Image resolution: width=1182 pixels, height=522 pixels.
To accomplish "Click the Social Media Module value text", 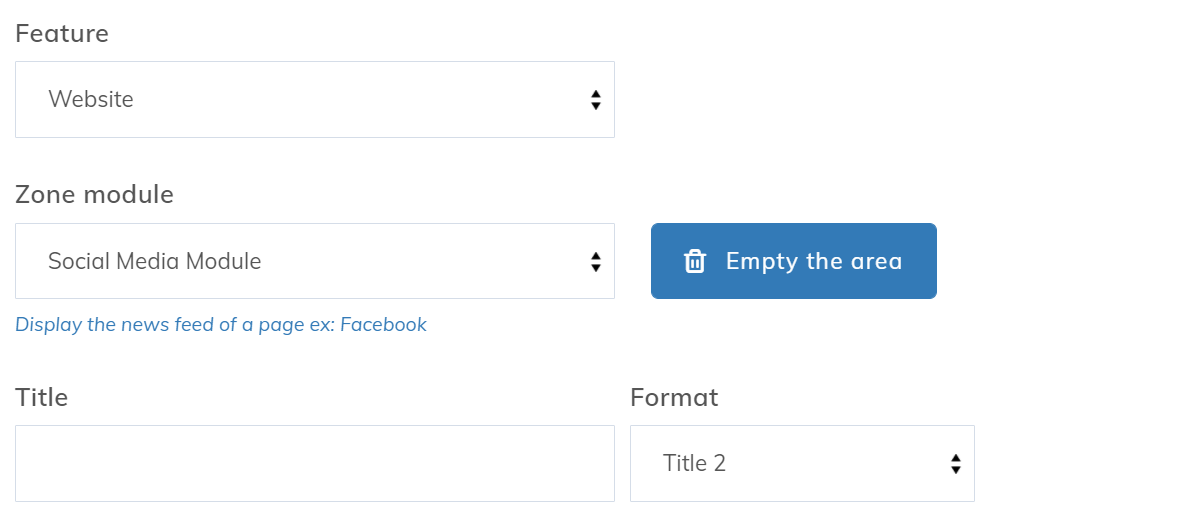I will (155, 262).
